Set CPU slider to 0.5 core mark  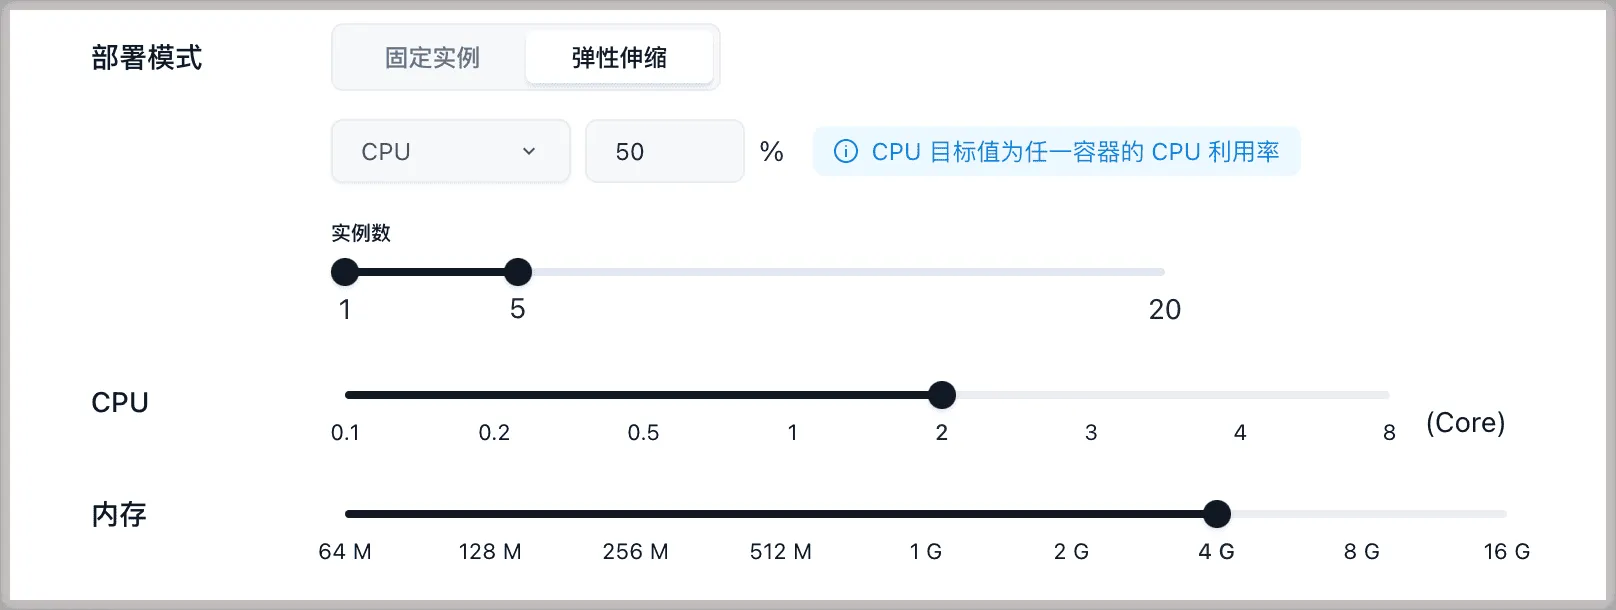click(643, 395)
